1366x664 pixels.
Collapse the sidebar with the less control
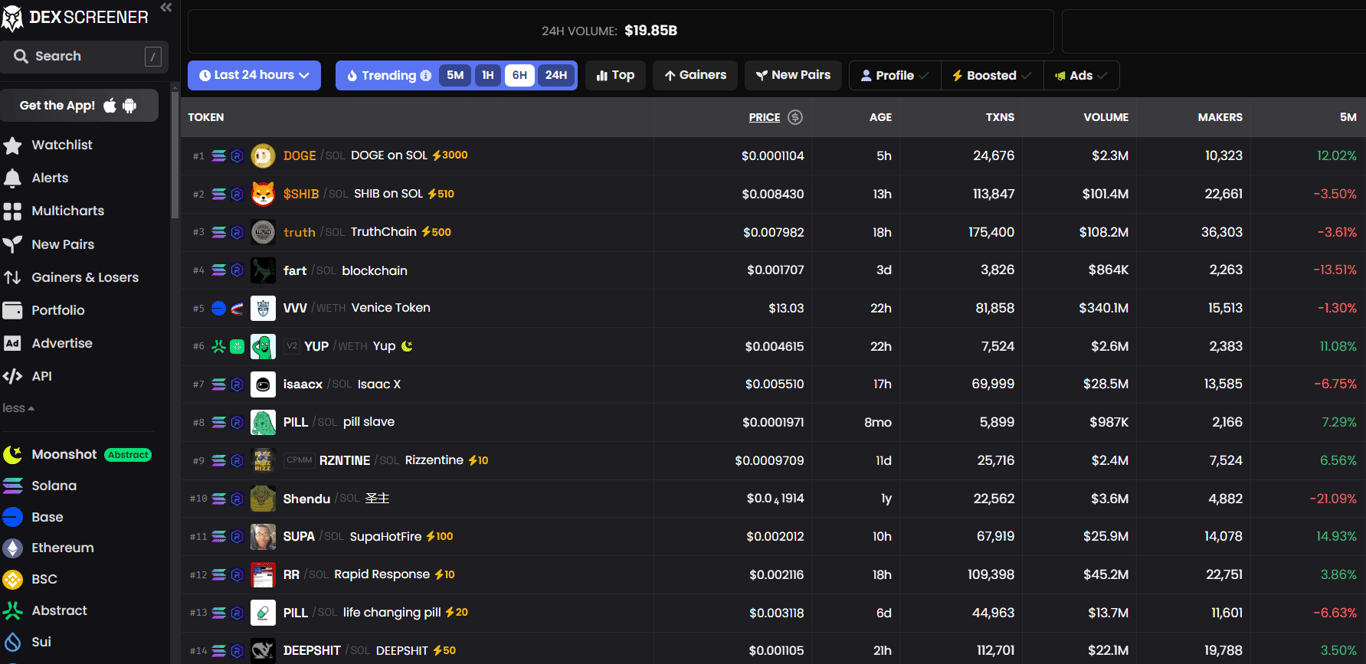point(27,407)
